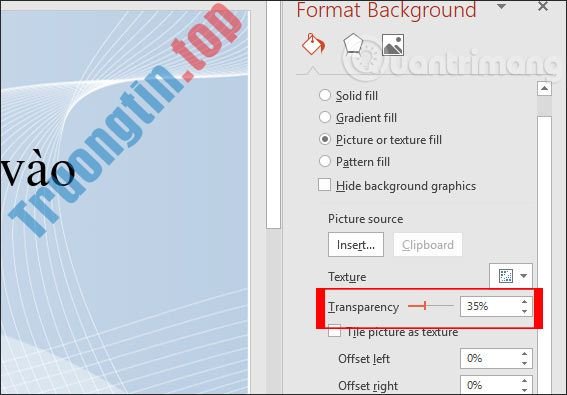Increase Offset left with up arrow

click(x=524, y=354)
